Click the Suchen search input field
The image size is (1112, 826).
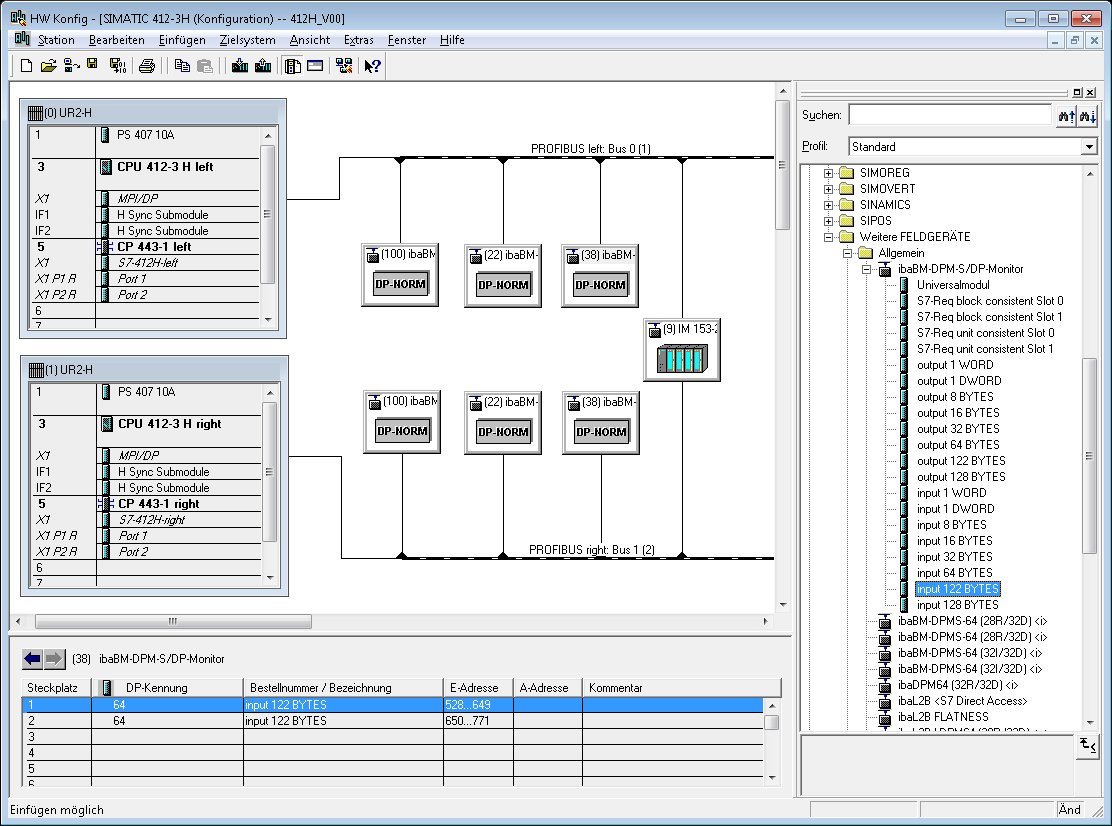point(950,115)
